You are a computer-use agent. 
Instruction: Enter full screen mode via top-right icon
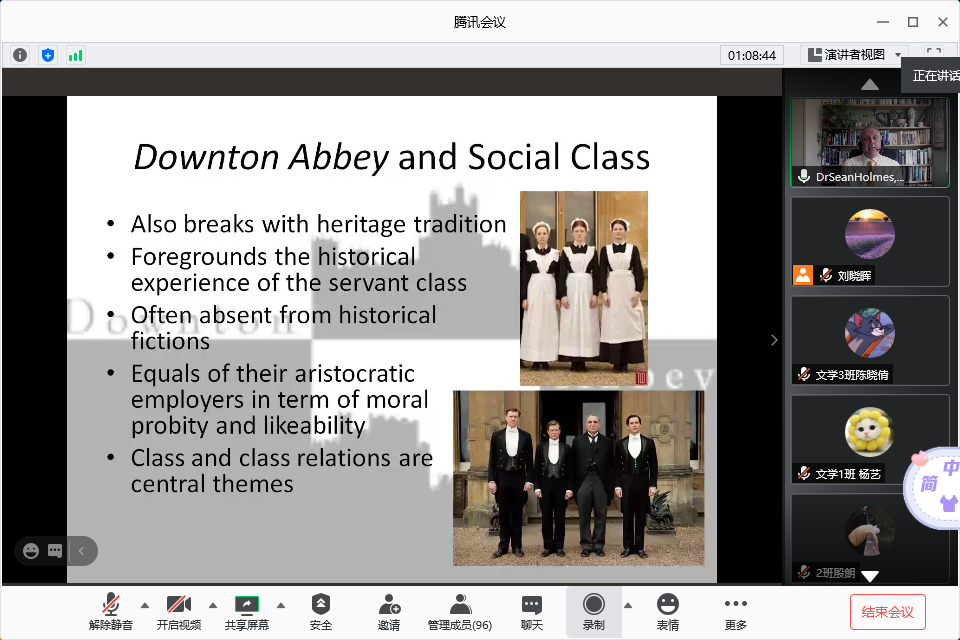point(934,55)
